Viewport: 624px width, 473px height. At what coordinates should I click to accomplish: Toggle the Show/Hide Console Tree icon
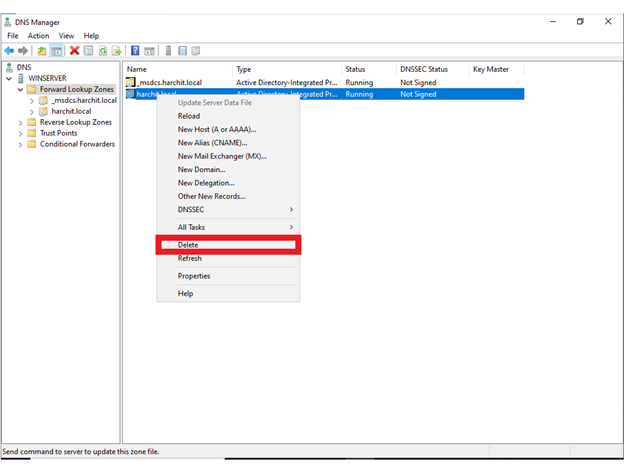point(57,51)
